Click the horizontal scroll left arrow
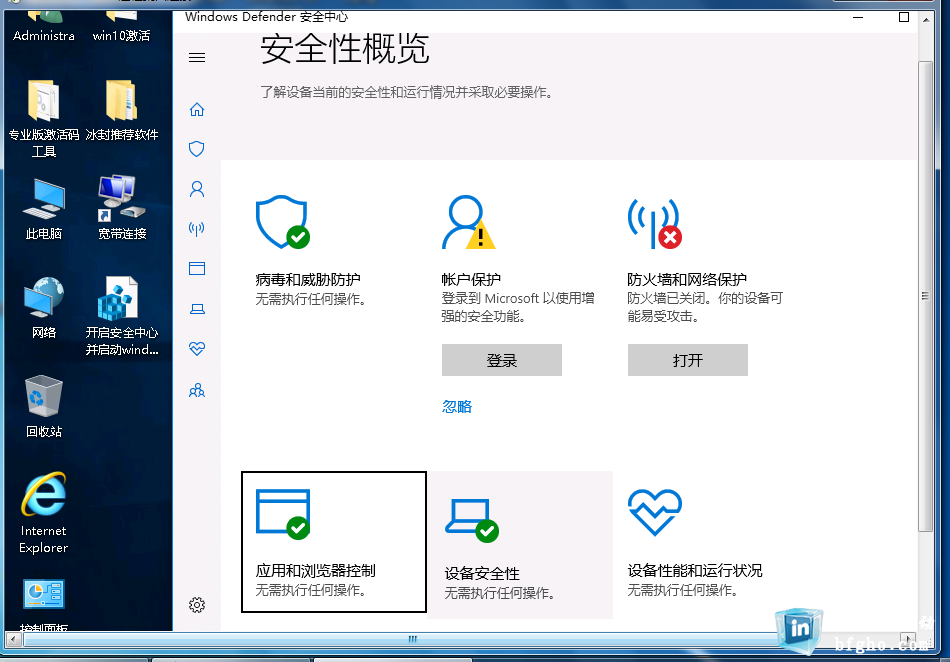 coord(13,639)
